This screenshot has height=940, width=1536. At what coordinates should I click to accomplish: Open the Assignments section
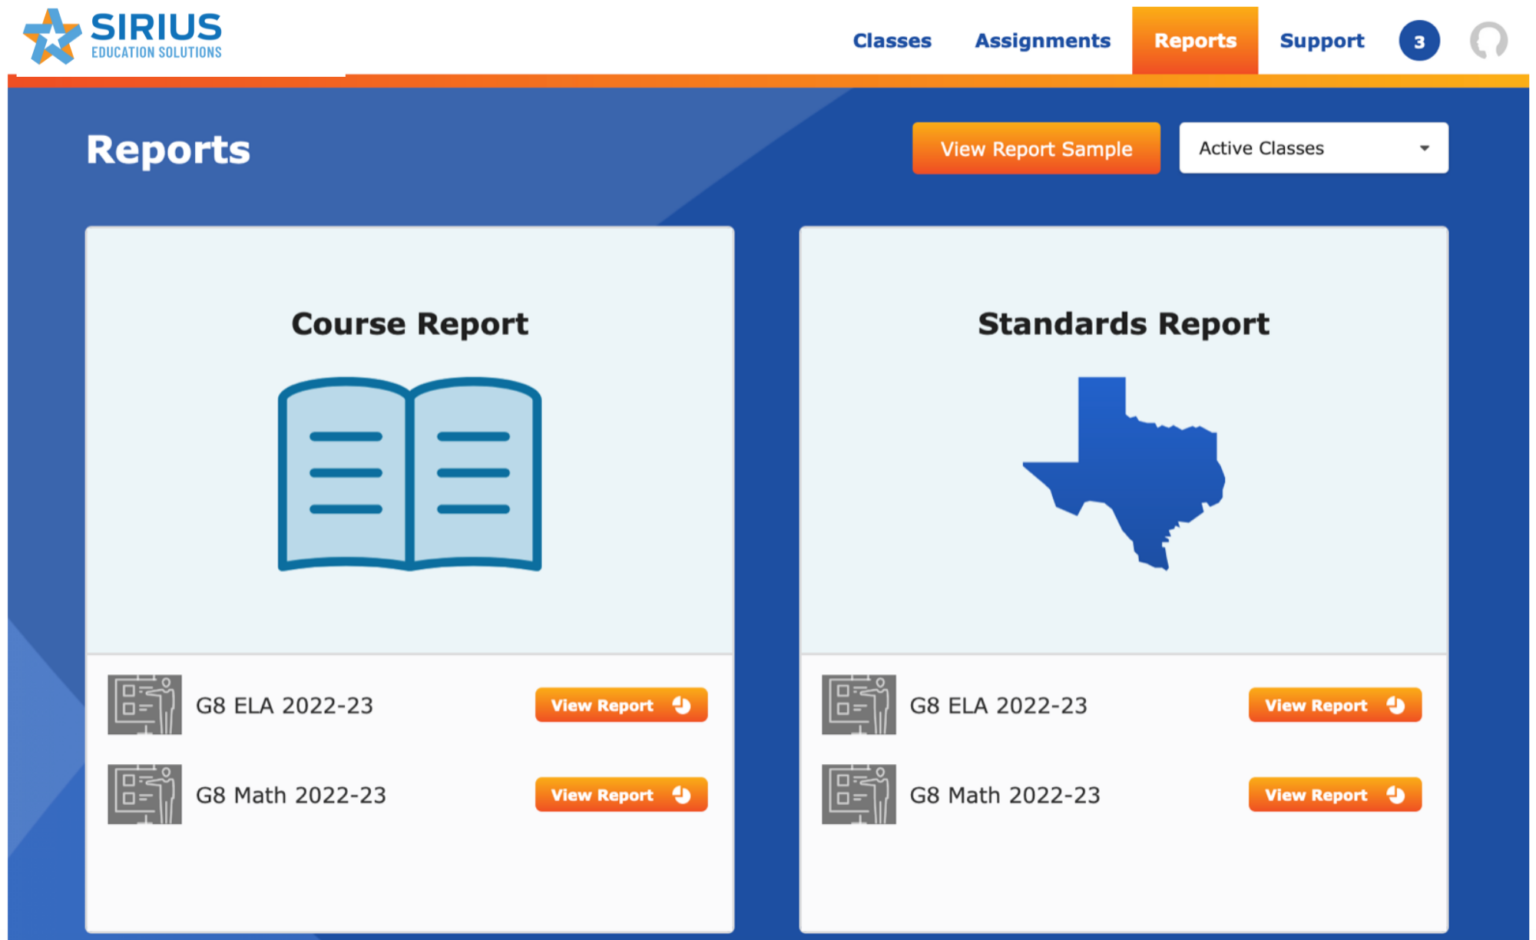tap(1042, 40)
